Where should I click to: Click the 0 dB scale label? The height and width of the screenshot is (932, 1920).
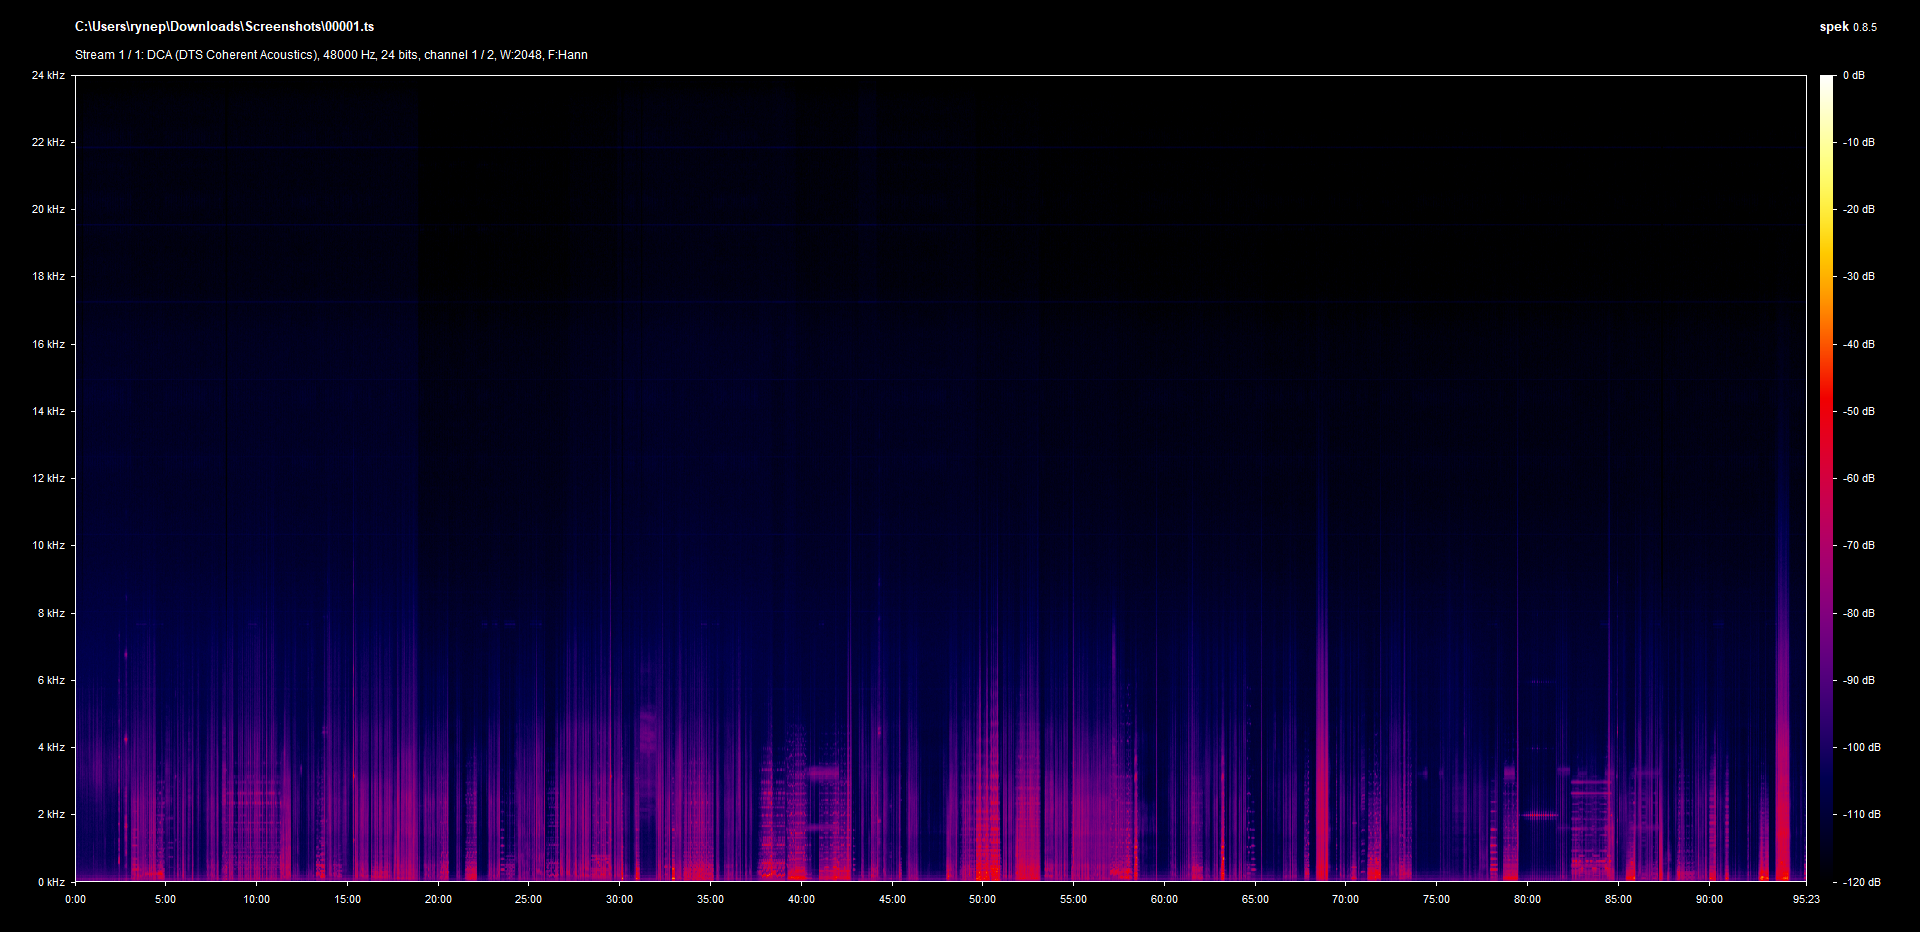pyautogui.click(x=1854, y=75)
